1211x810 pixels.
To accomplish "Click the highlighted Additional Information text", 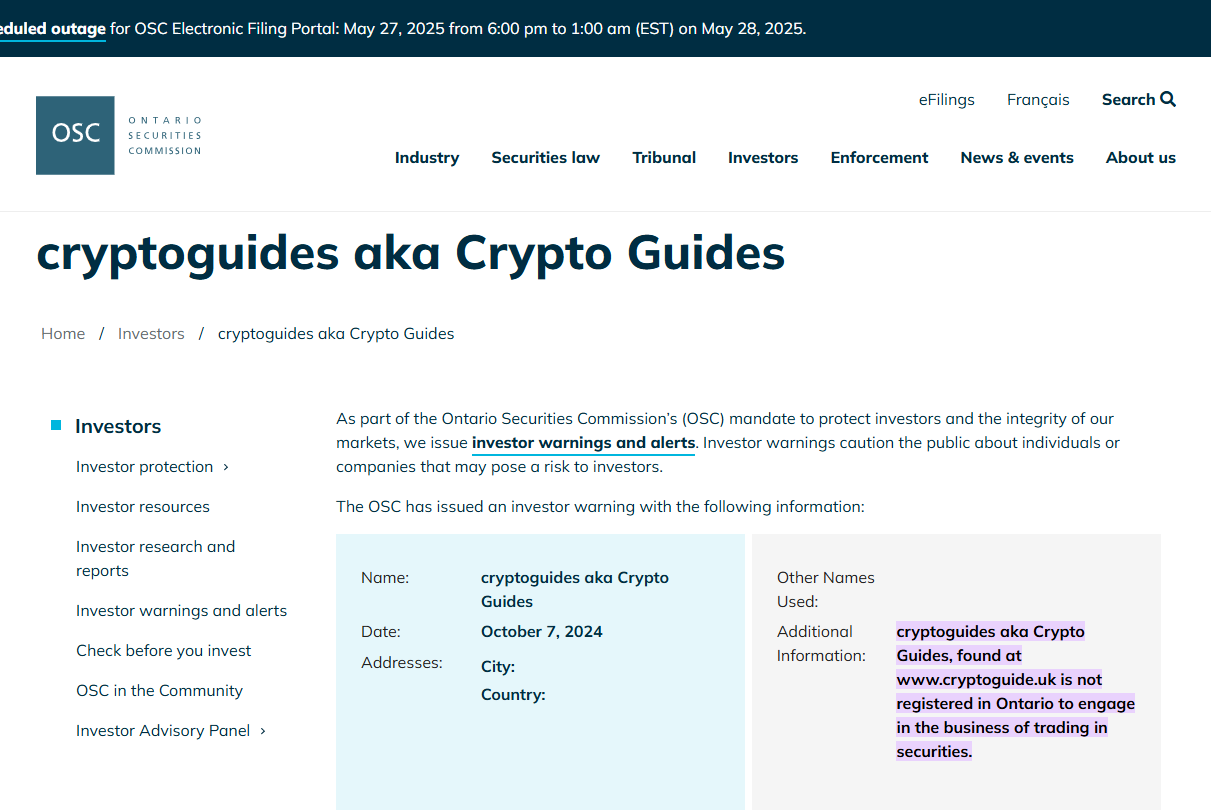I will 1015,691.
